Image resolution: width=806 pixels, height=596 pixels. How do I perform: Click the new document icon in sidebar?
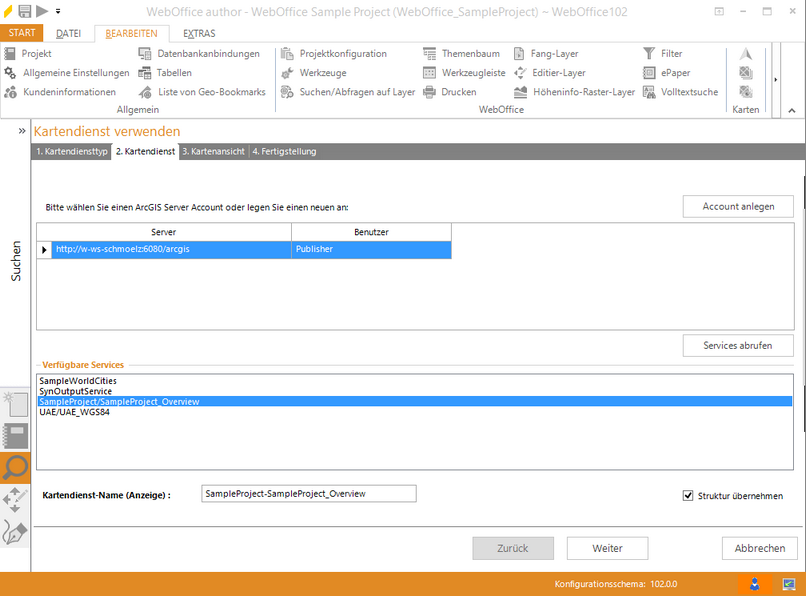coord(15,403)
